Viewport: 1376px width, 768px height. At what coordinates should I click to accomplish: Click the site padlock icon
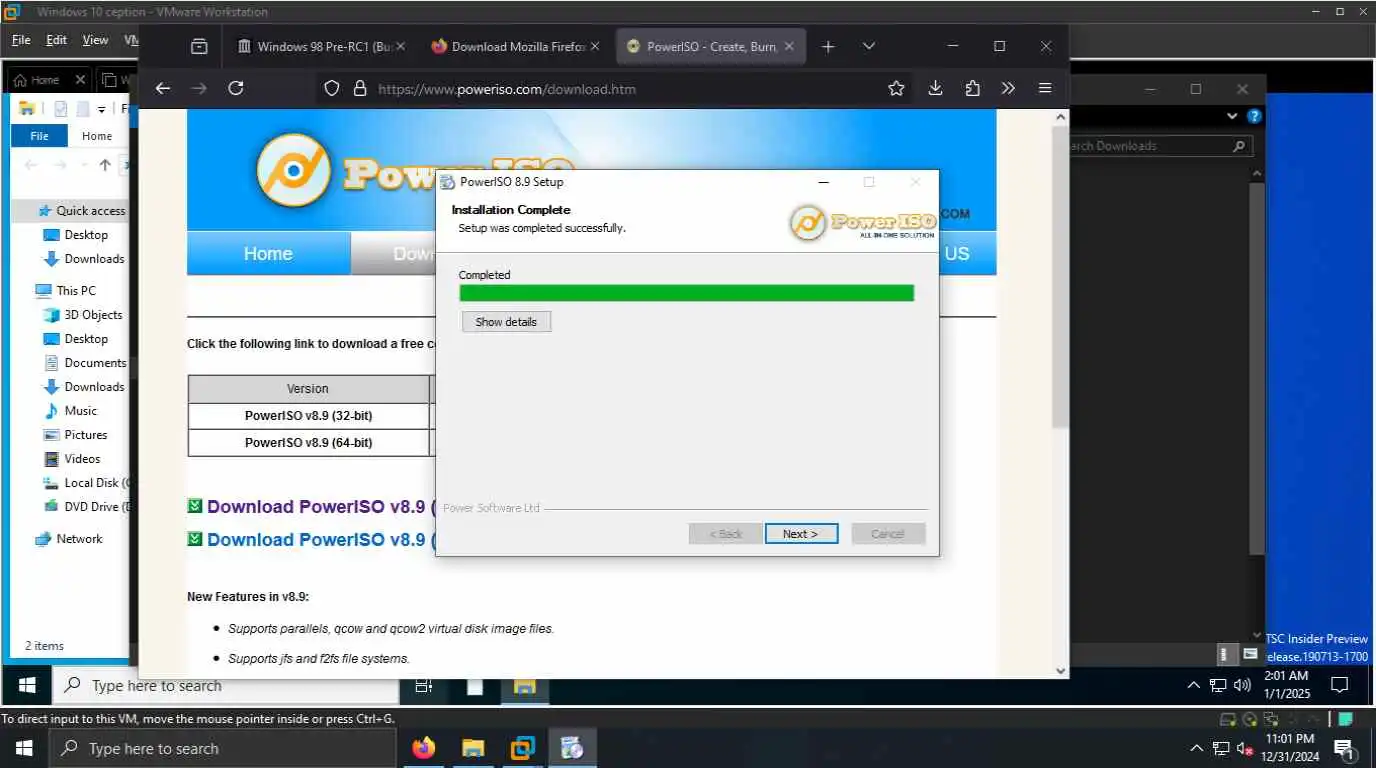(x=360, y=88)
